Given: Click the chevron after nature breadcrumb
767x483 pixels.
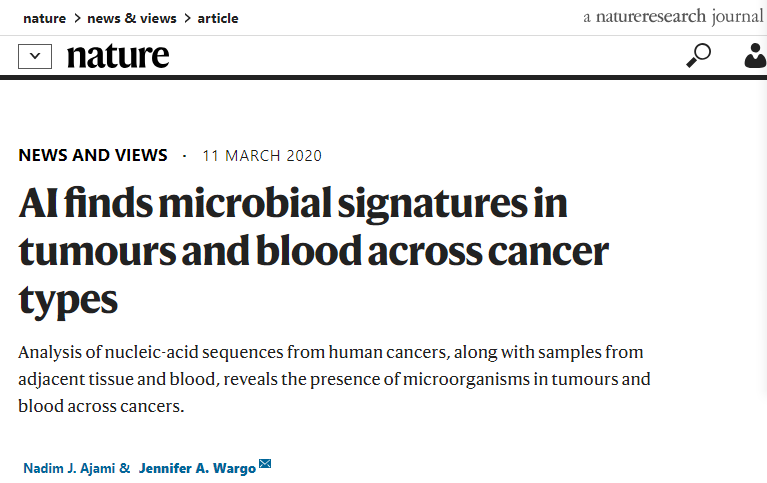Looking at the screenshot, I should pyautogui.click(x=77, y=19).
